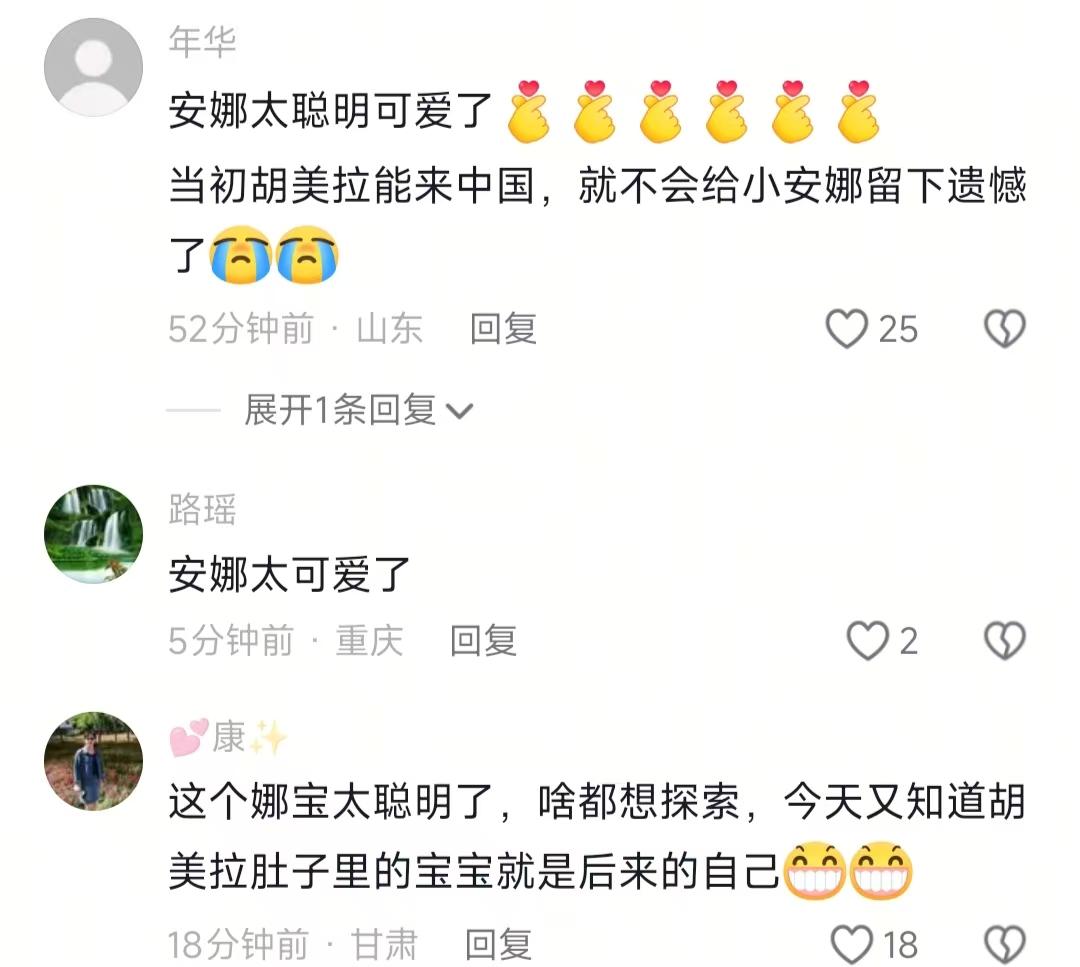
Task: Like the comment by 年华
Action: 847,329
